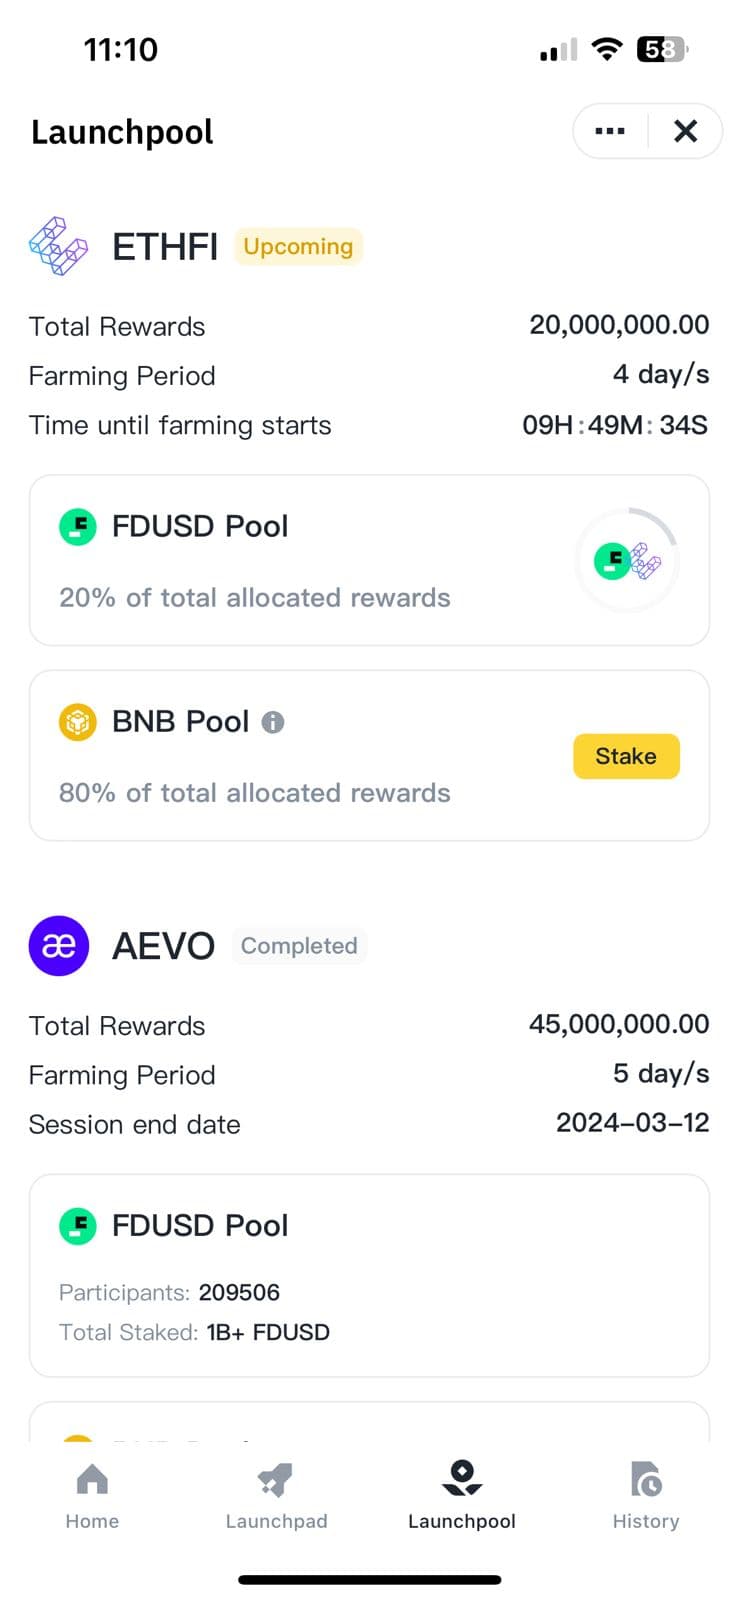Viewport: 739px width, 1600px height.
Task: Open the ETHFI project title
Action: (165, 246)
